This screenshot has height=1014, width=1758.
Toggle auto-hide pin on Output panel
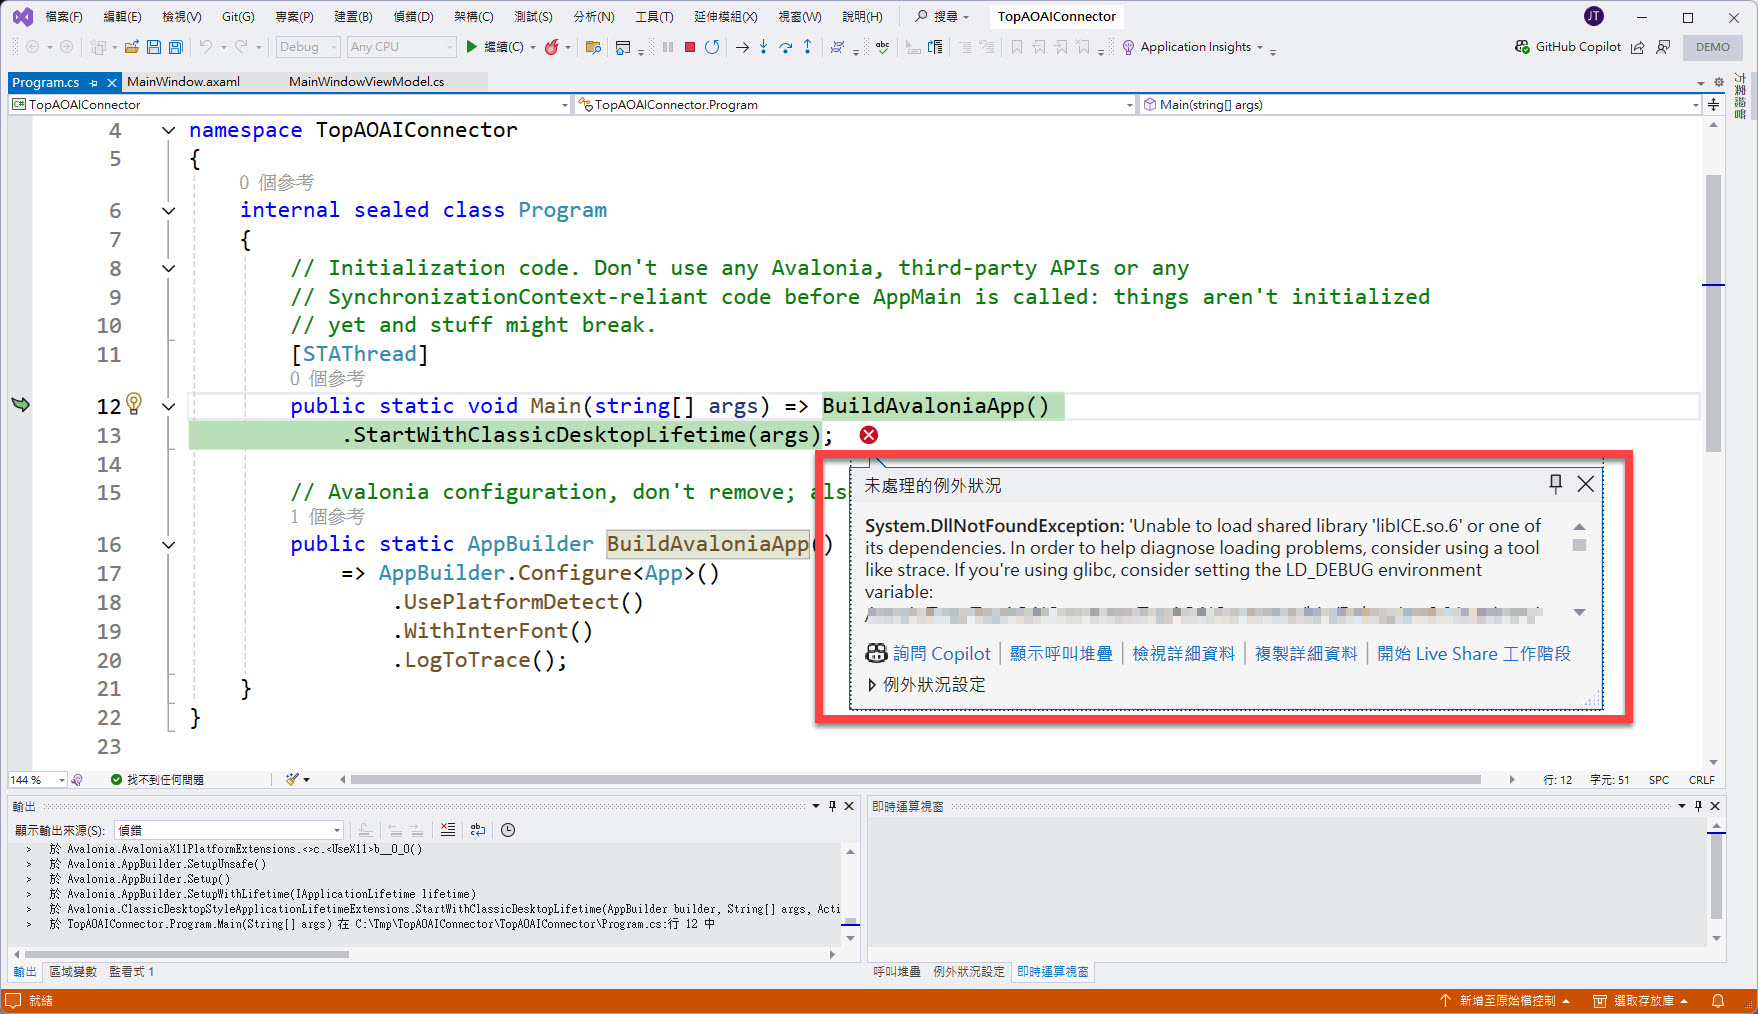point(832,806)
